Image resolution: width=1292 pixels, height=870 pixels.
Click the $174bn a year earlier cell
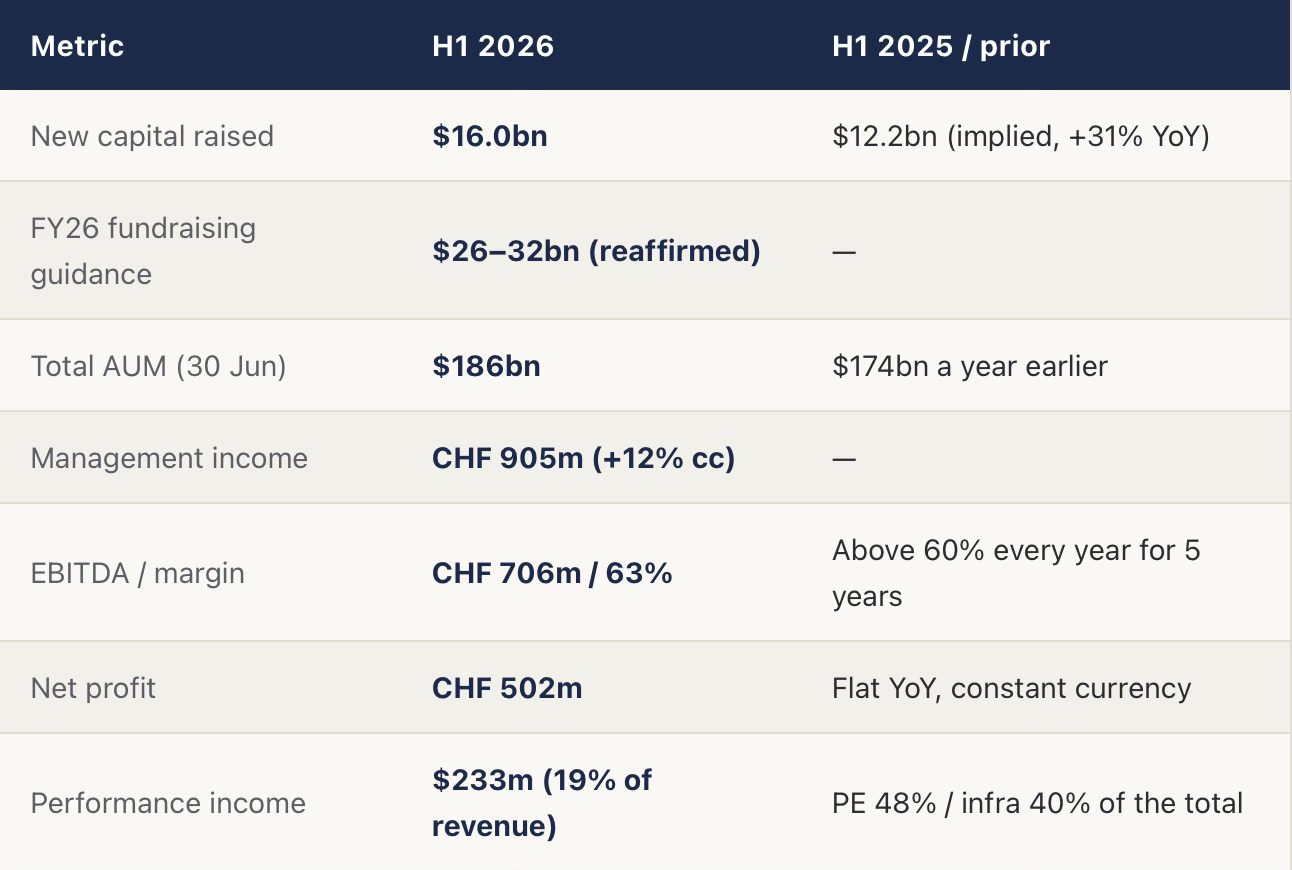click(970, 366)
